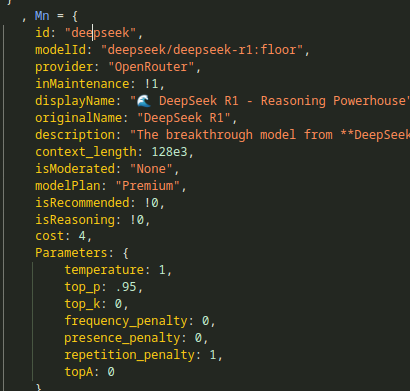This screenshot has height=391, width=410.
Task: Click the opening brace after Parameters
Action: point(125,253)
